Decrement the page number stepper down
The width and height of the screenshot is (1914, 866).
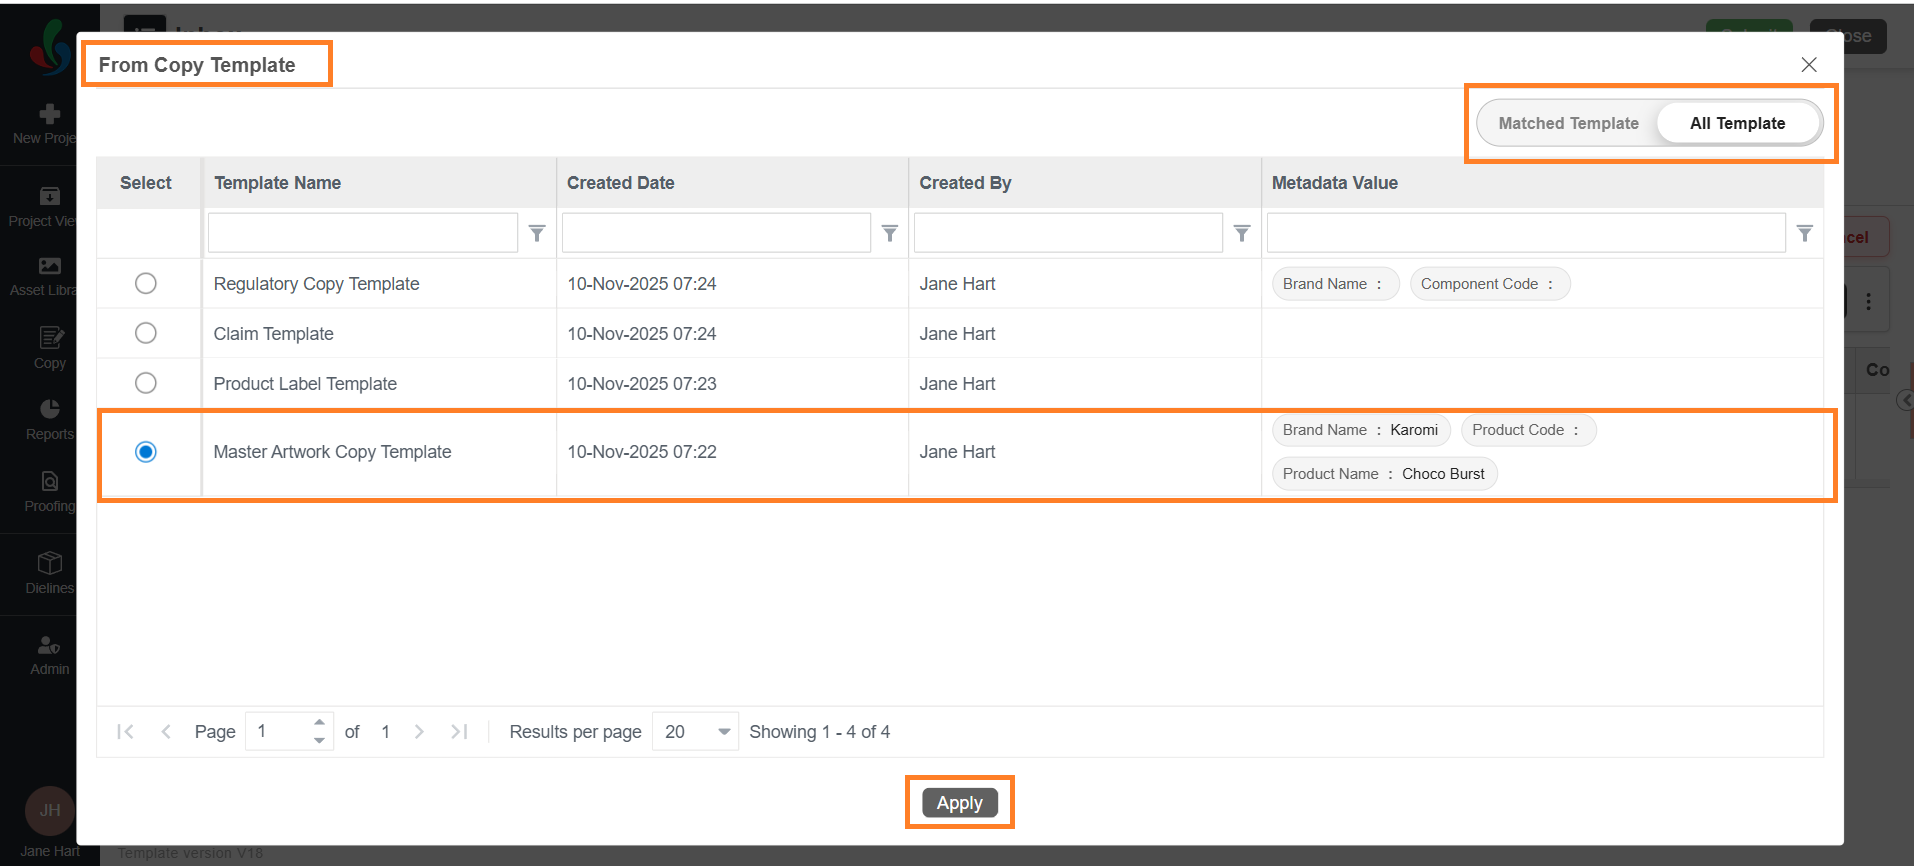pyautogui.click(x=319, y=741)
